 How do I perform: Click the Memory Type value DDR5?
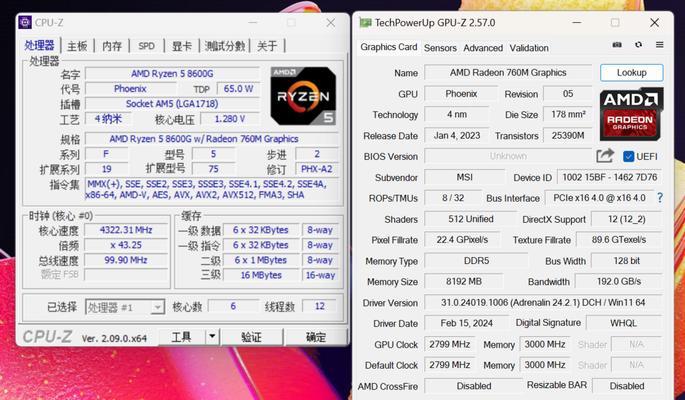click(x=476, y=261)
